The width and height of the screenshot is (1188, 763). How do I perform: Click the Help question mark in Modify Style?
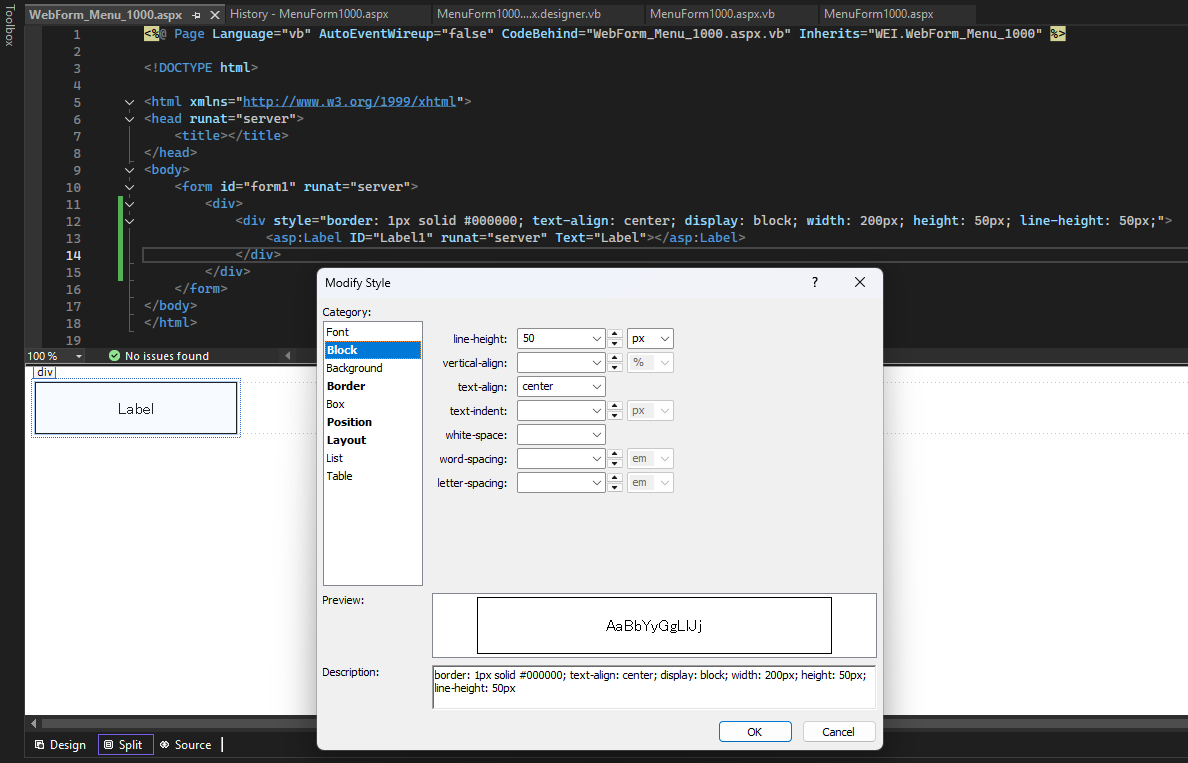(815, 282)
